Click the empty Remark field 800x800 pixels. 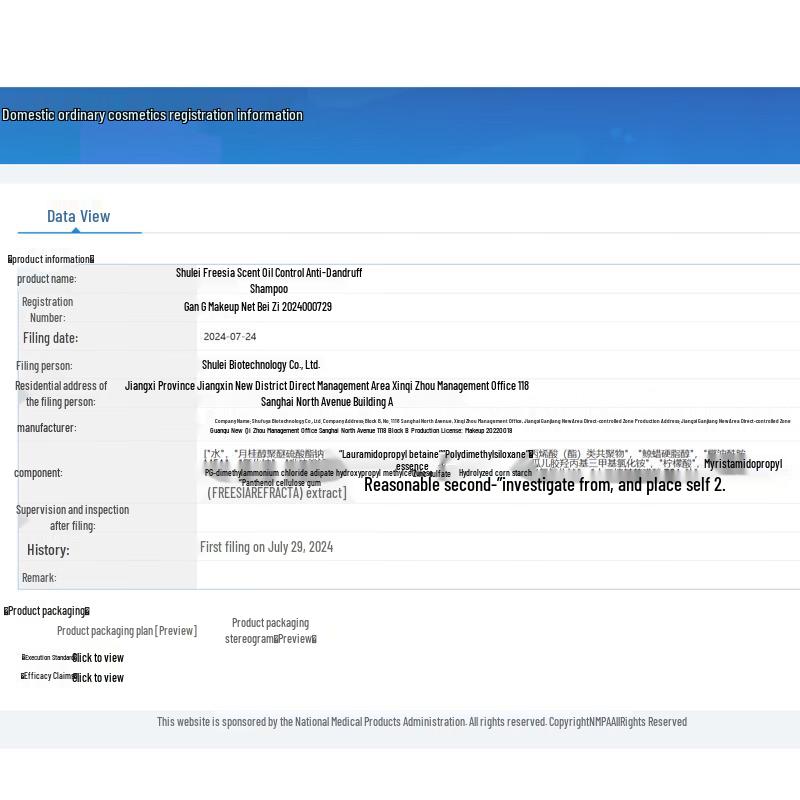pyautogui.click(x=498, y=577)
